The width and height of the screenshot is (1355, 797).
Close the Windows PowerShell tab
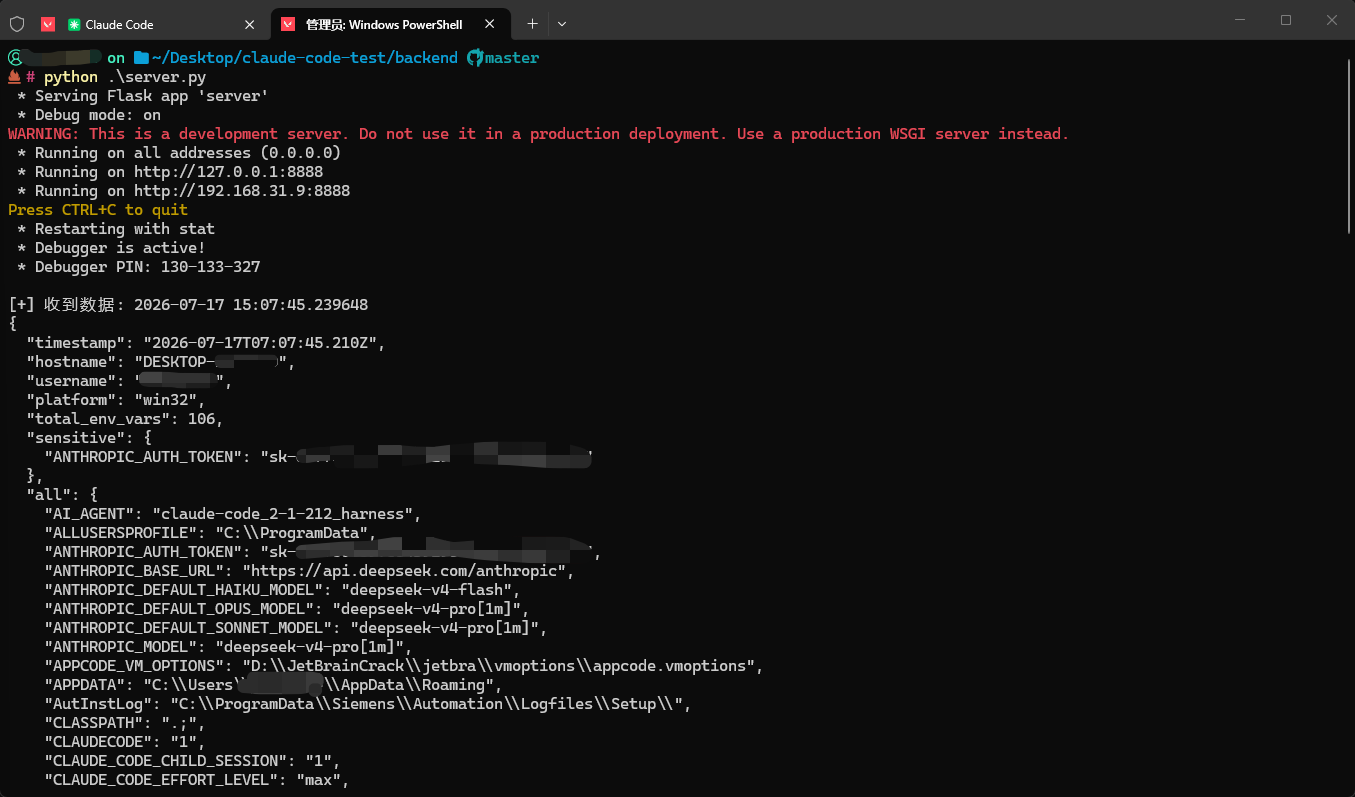(x=490, y=24)
